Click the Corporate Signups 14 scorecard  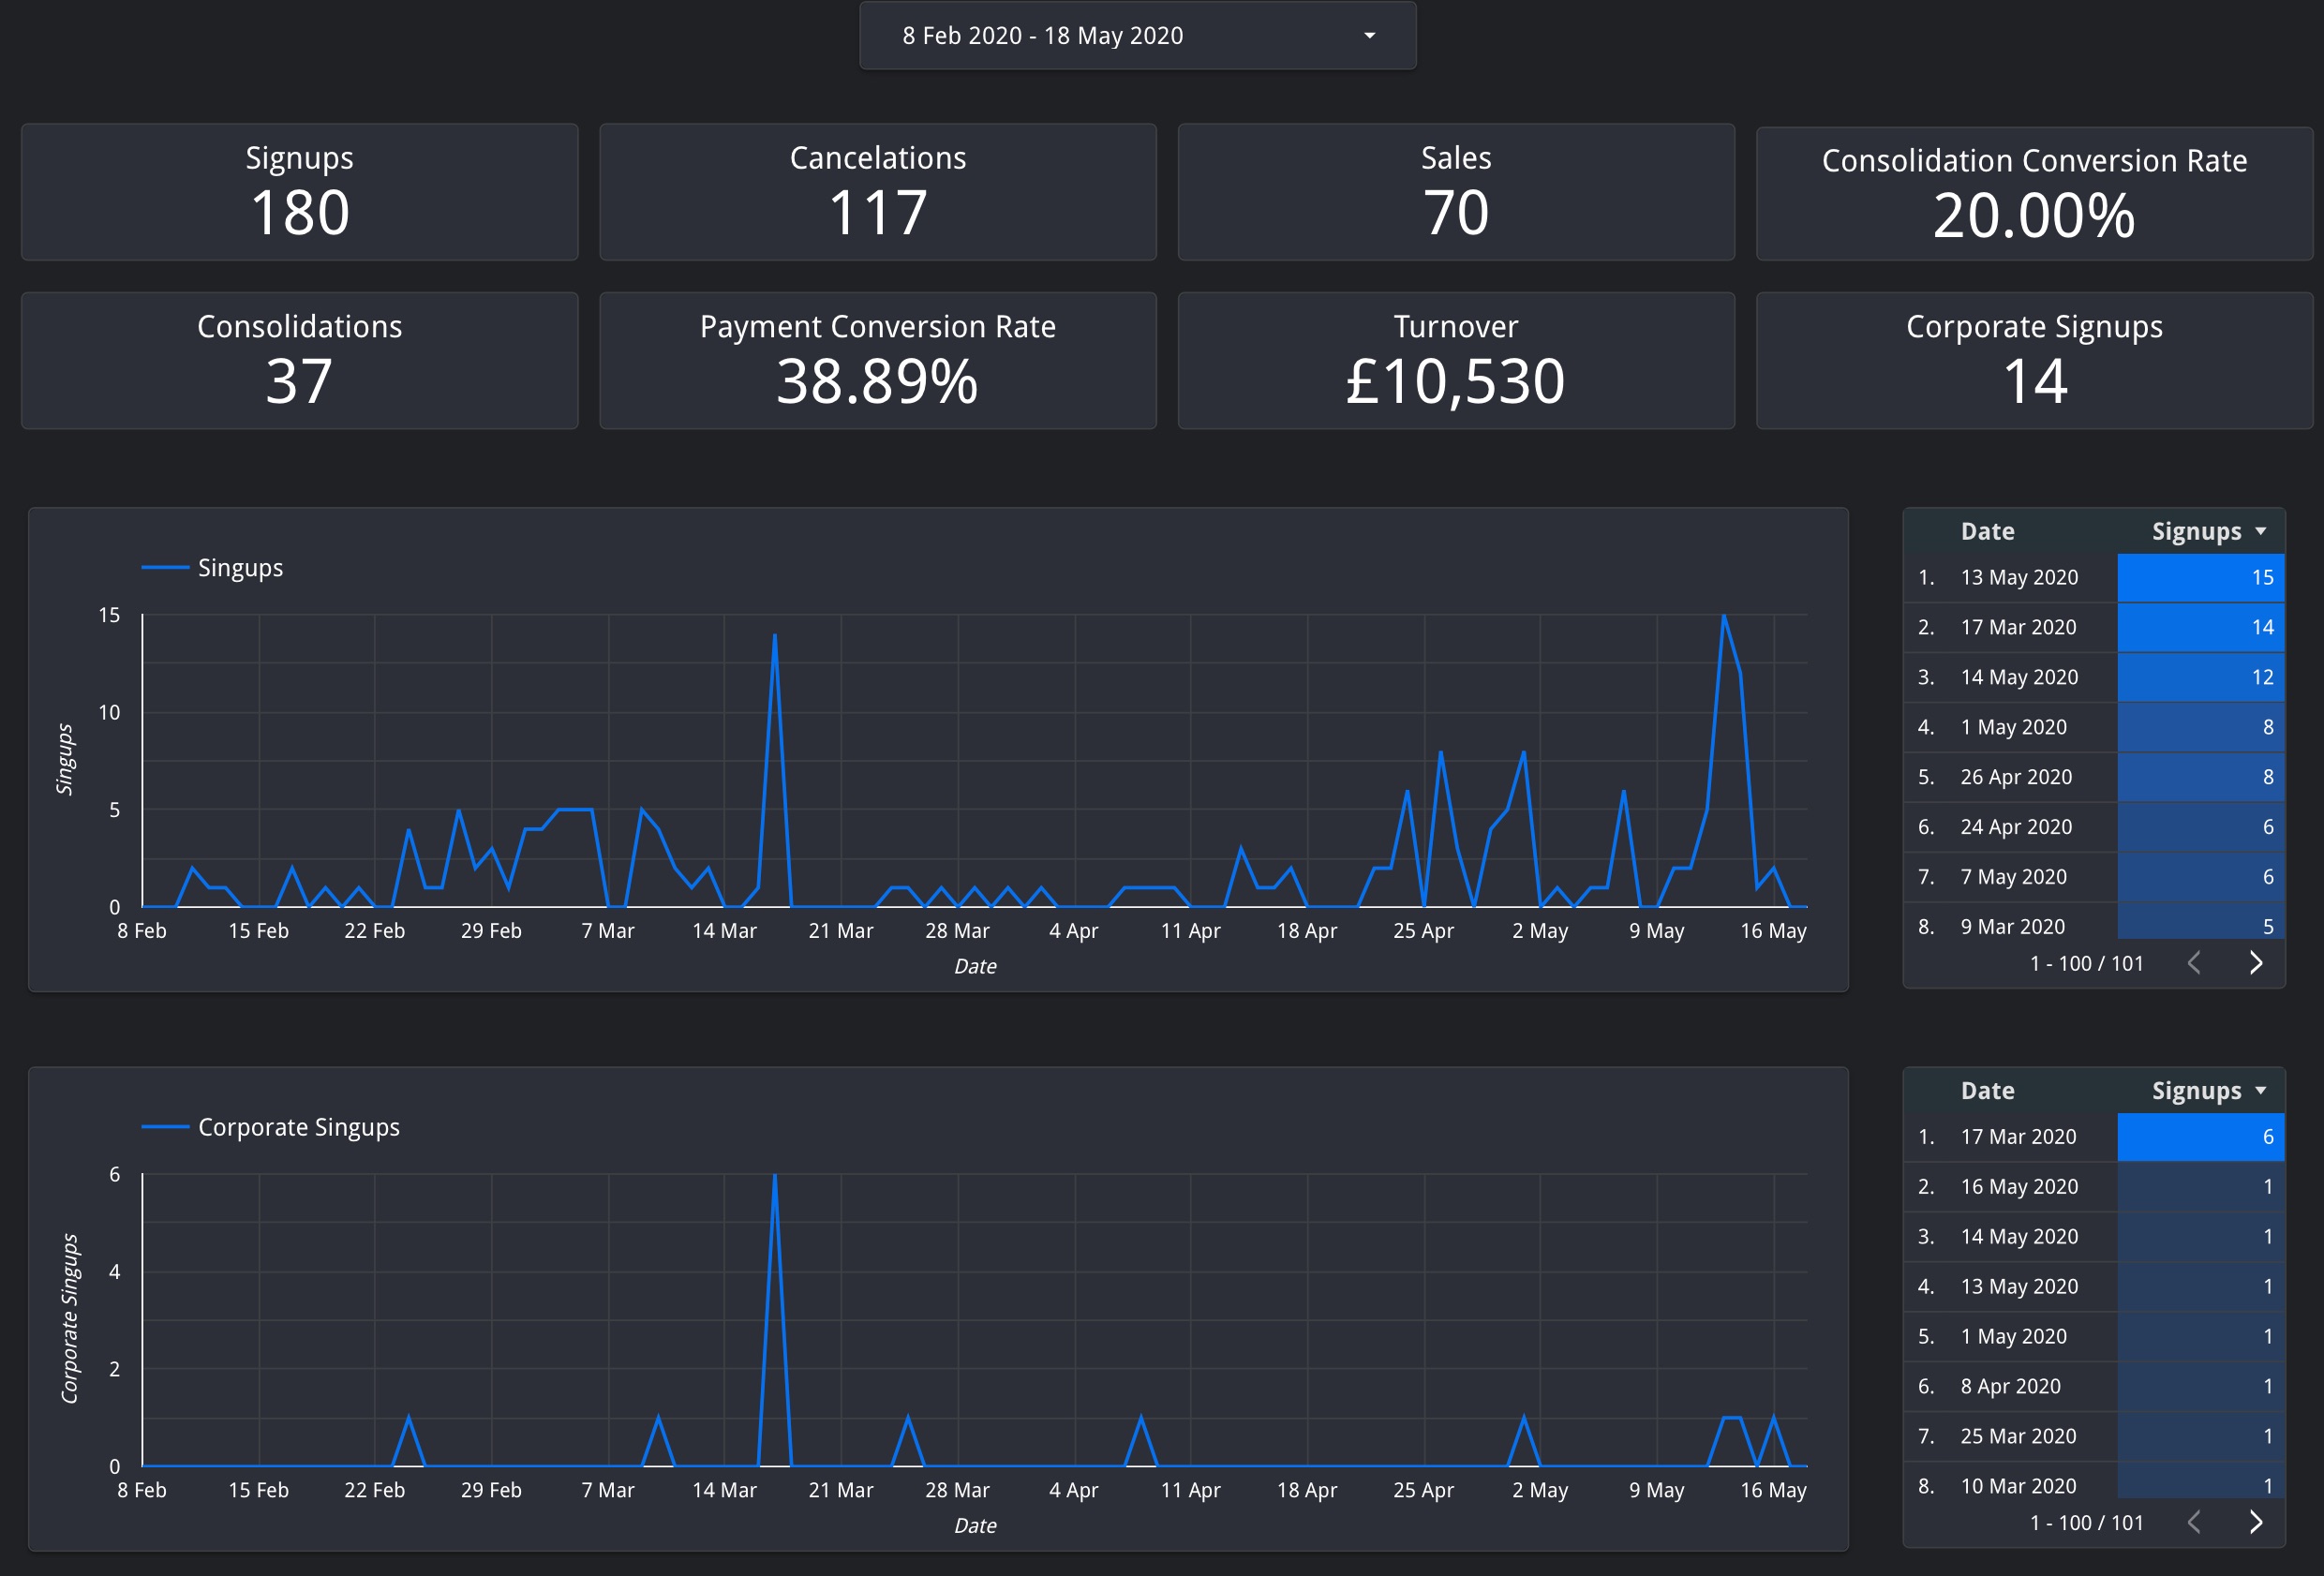click(2034, 361)
